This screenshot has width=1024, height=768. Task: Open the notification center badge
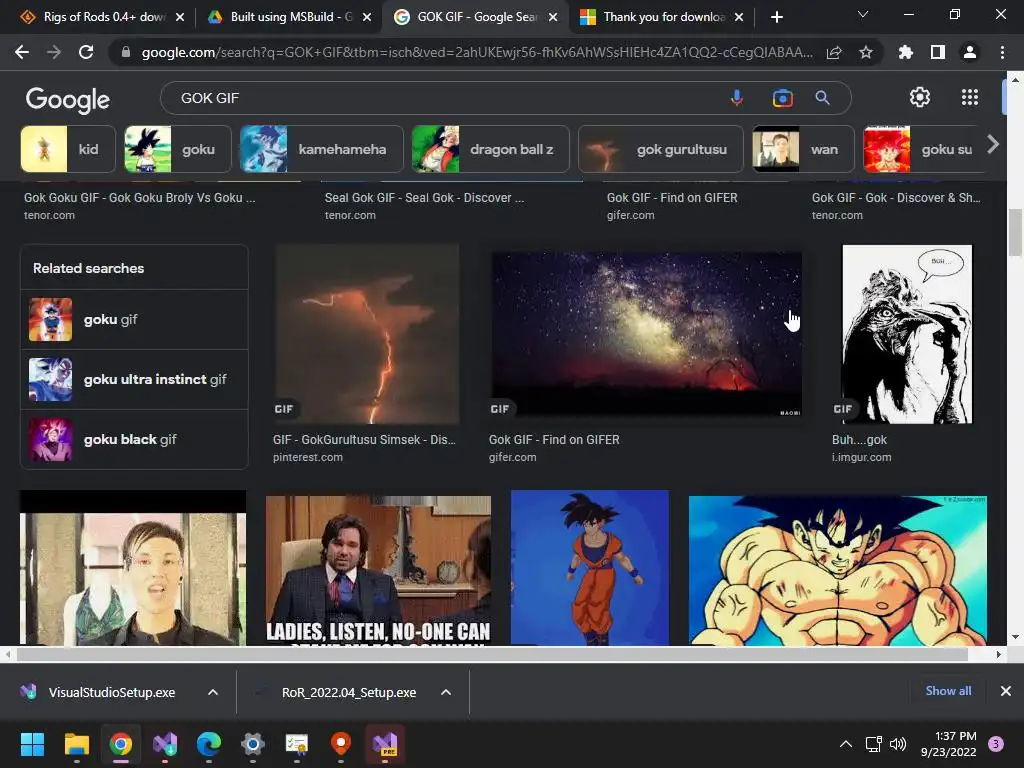pyautogui.click(x=996, y=744)
